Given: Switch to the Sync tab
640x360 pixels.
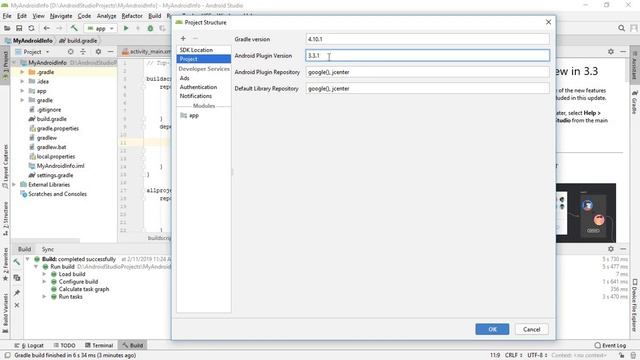Looking at the screenshot, I should (x=48, y=249).
